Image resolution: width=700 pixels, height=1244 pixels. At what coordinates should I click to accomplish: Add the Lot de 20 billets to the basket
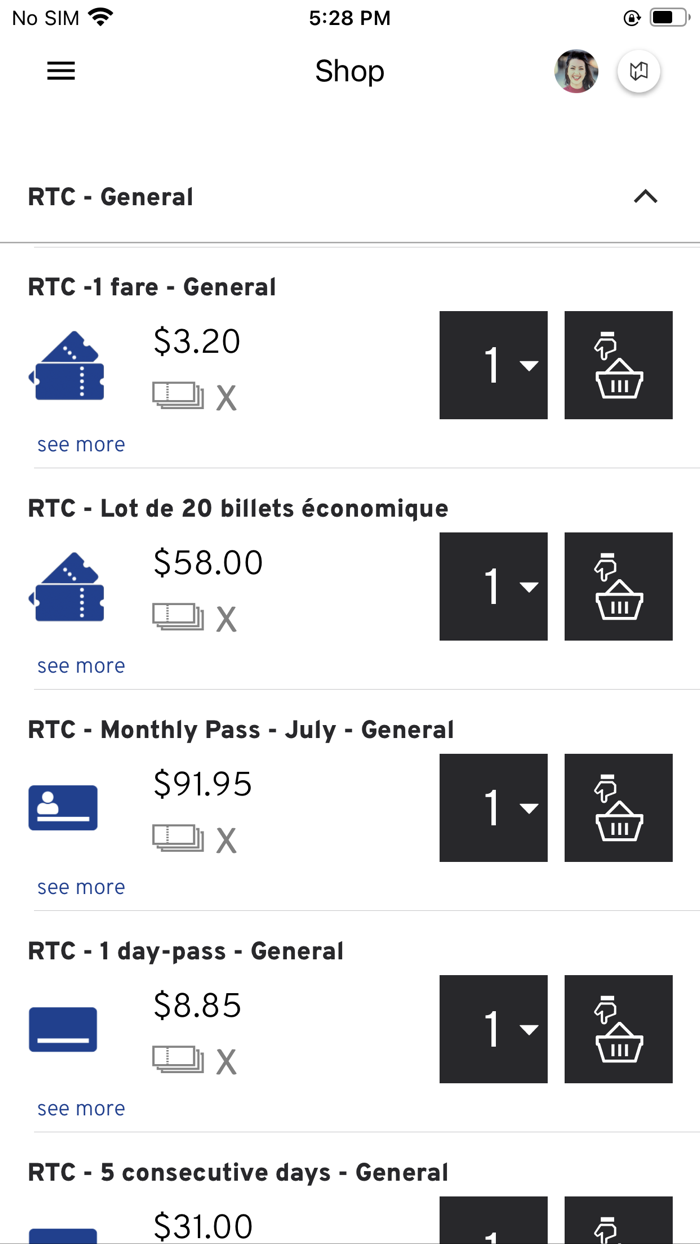pos(618,586)
